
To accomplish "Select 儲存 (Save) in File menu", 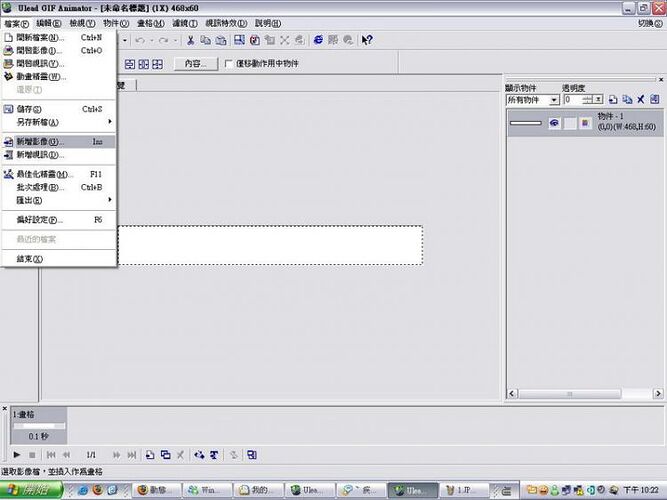I will click(59, 109).
